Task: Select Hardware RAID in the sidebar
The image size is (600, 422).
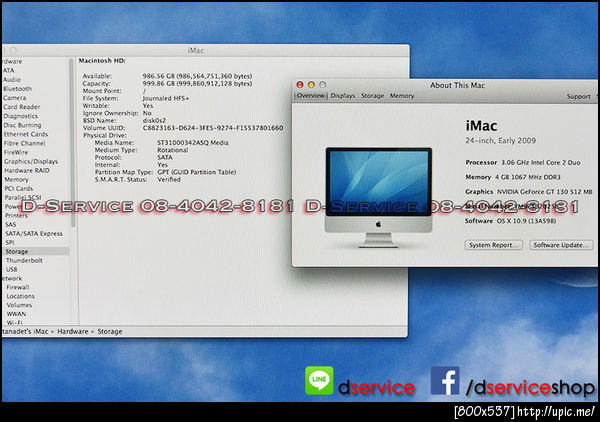Action: tap(27, 171)
